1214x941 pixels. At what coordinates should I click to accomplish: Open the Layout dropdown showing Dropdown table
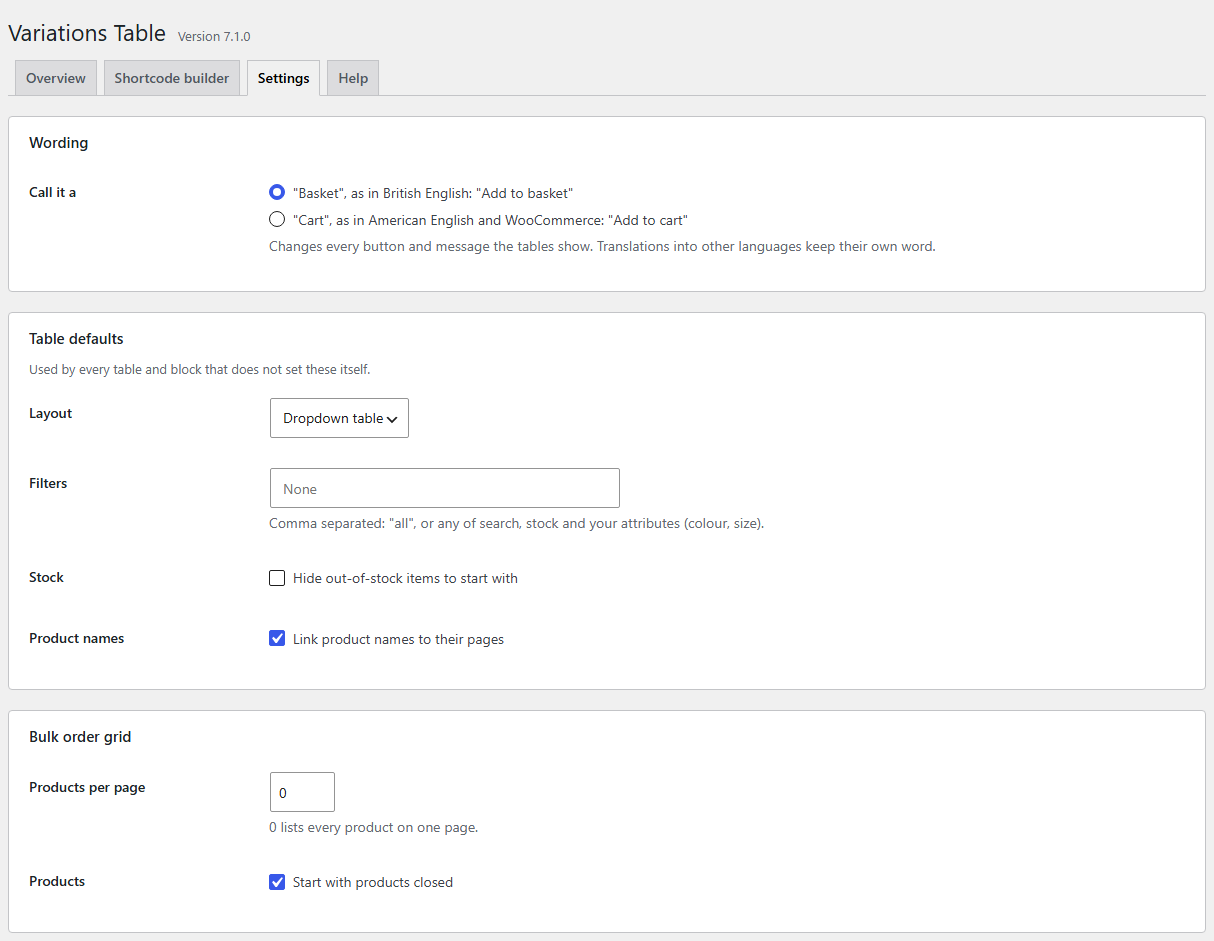pos(339,418)
